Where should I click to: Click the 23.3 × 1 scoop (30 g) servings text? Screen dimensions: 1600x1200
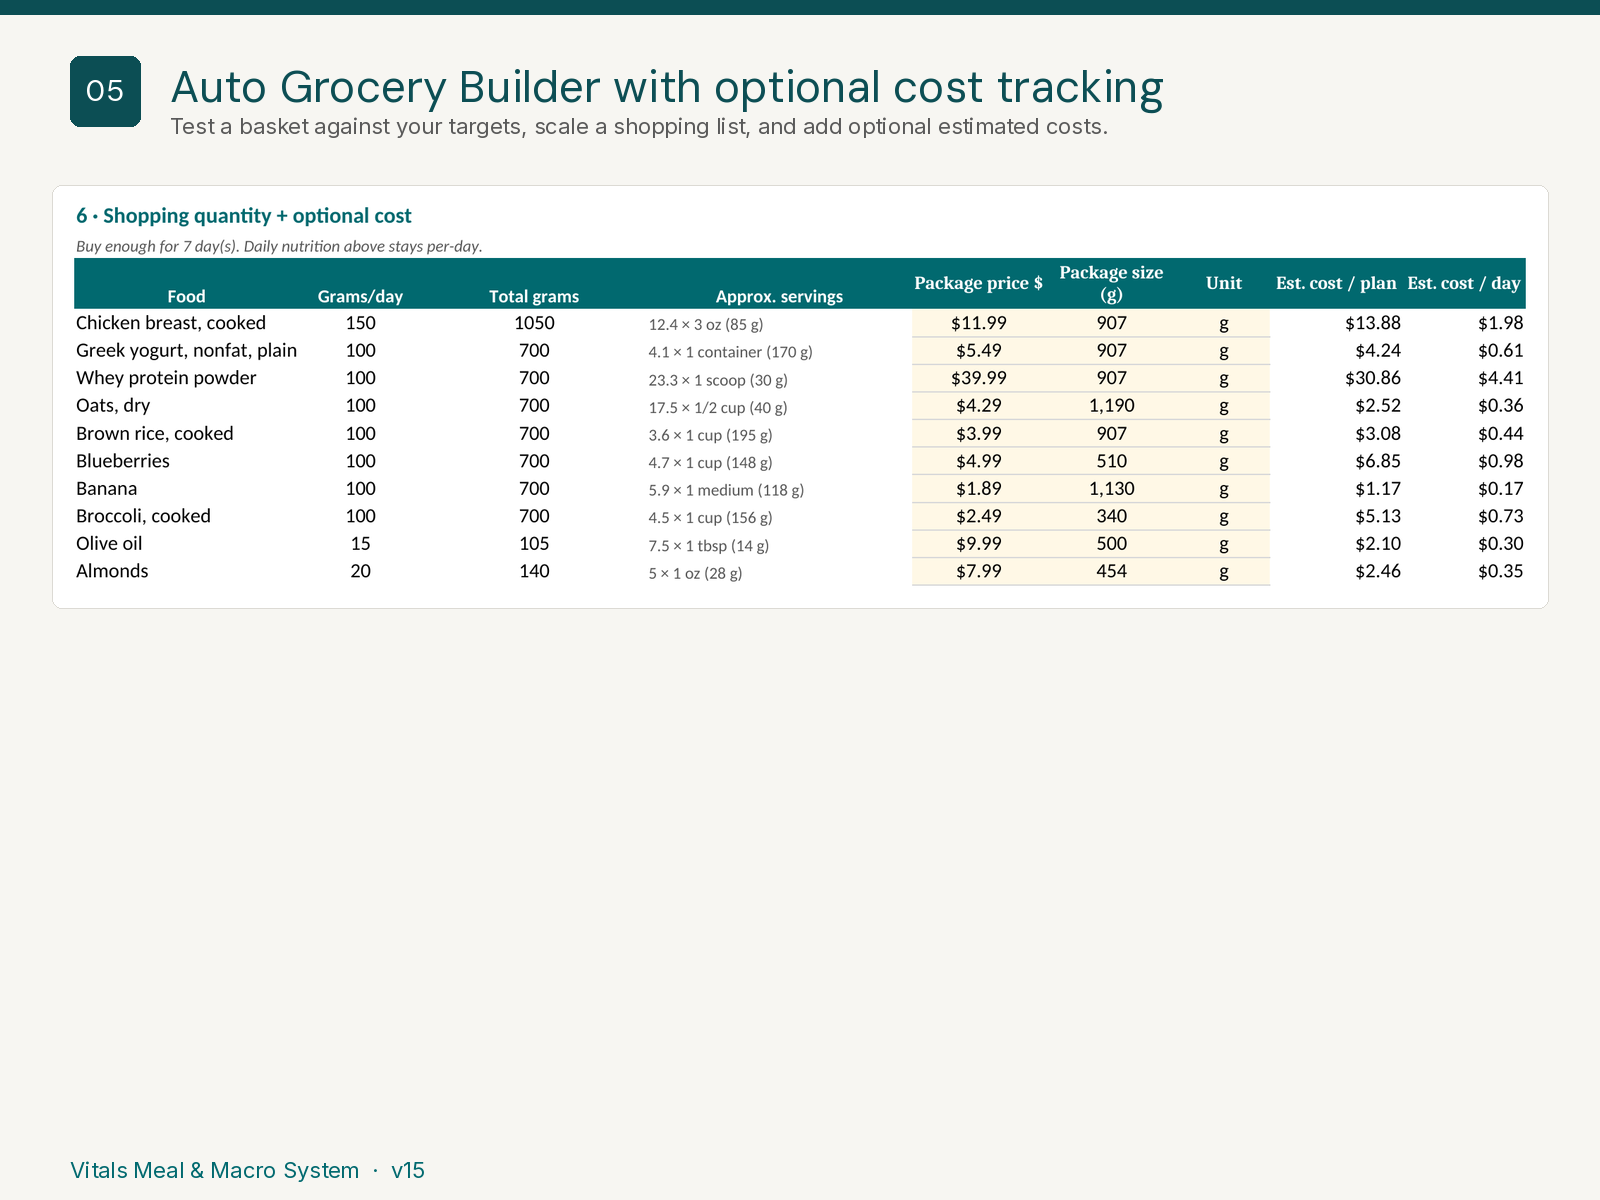point(718,380)
